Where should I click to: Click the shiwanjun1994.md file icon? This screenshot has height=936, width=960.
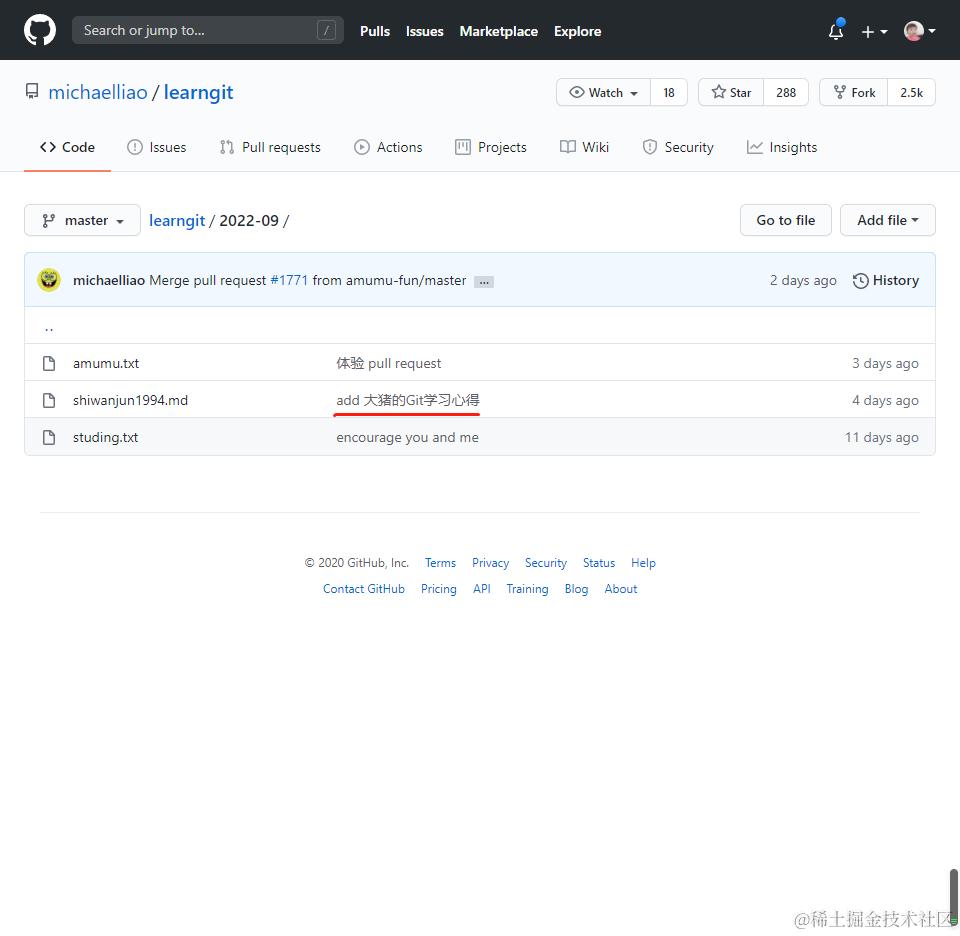pos(49,400)
